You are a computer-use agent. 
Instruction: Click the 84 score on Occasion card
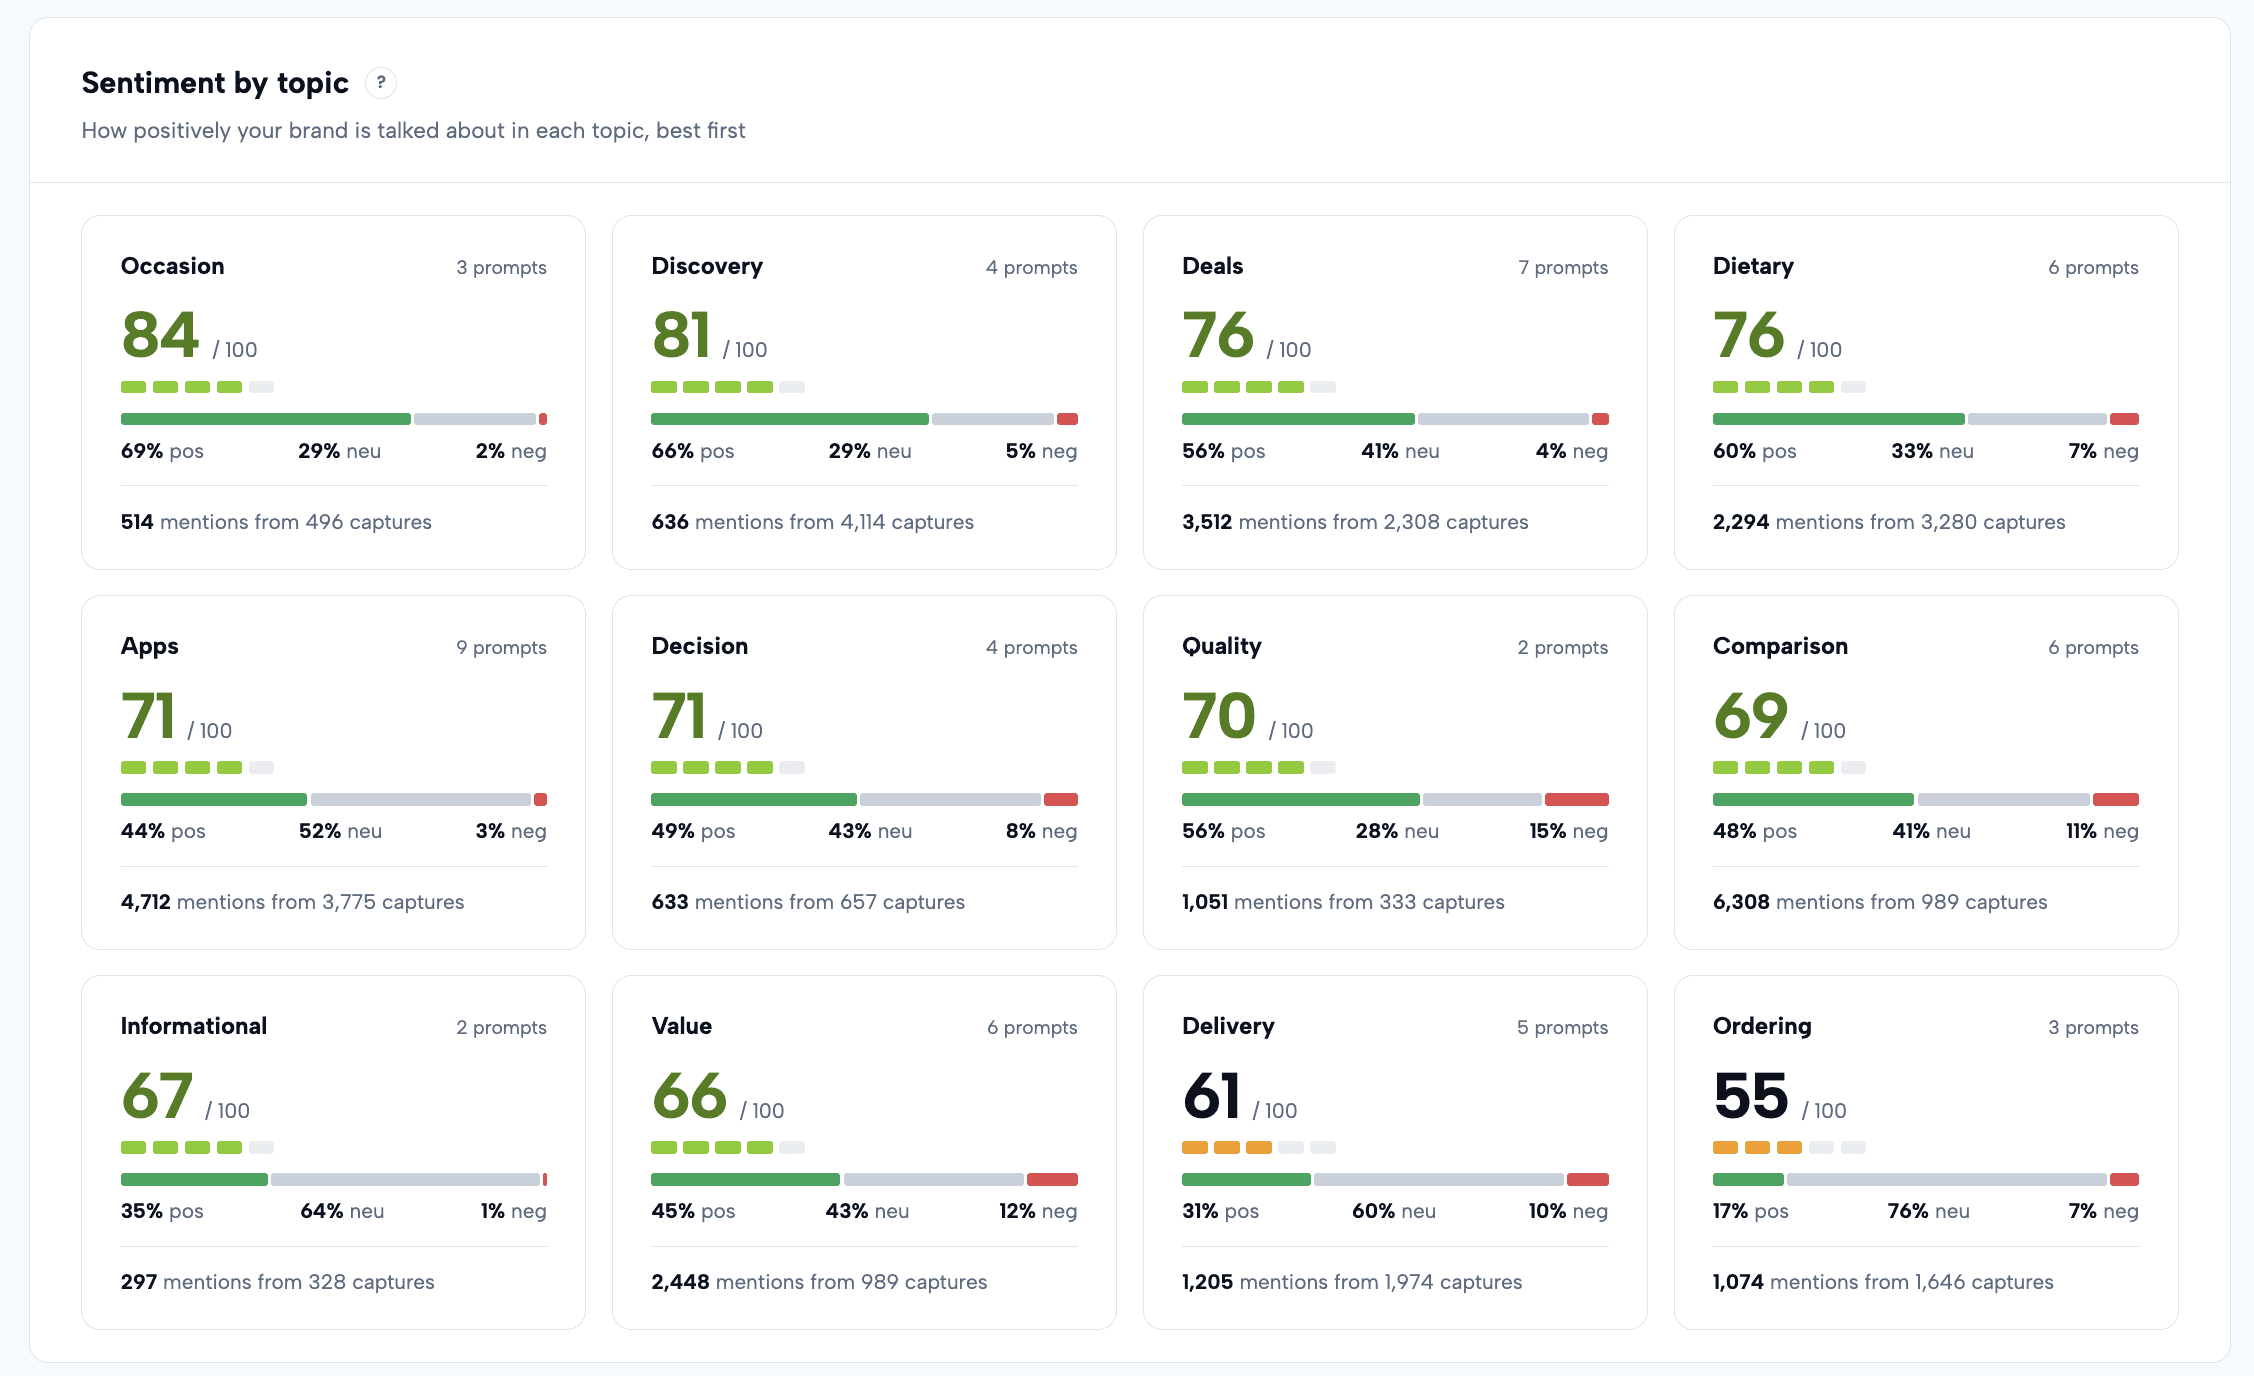(160, 334)
